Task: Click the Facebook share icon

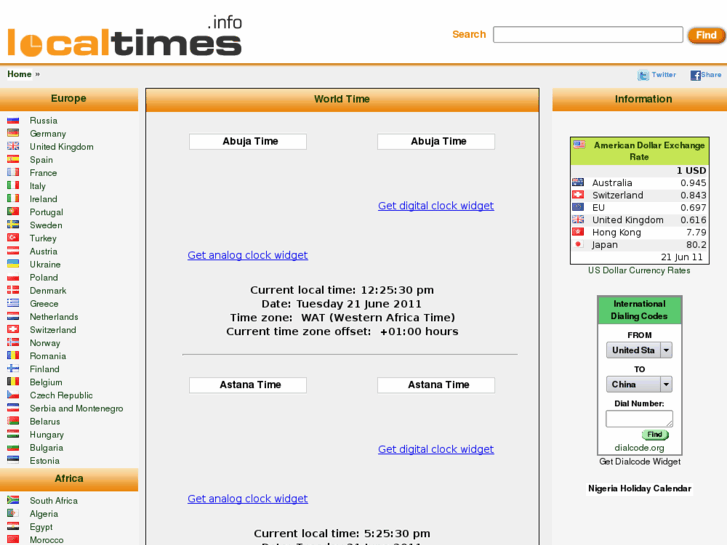Action: click(695, 75)
